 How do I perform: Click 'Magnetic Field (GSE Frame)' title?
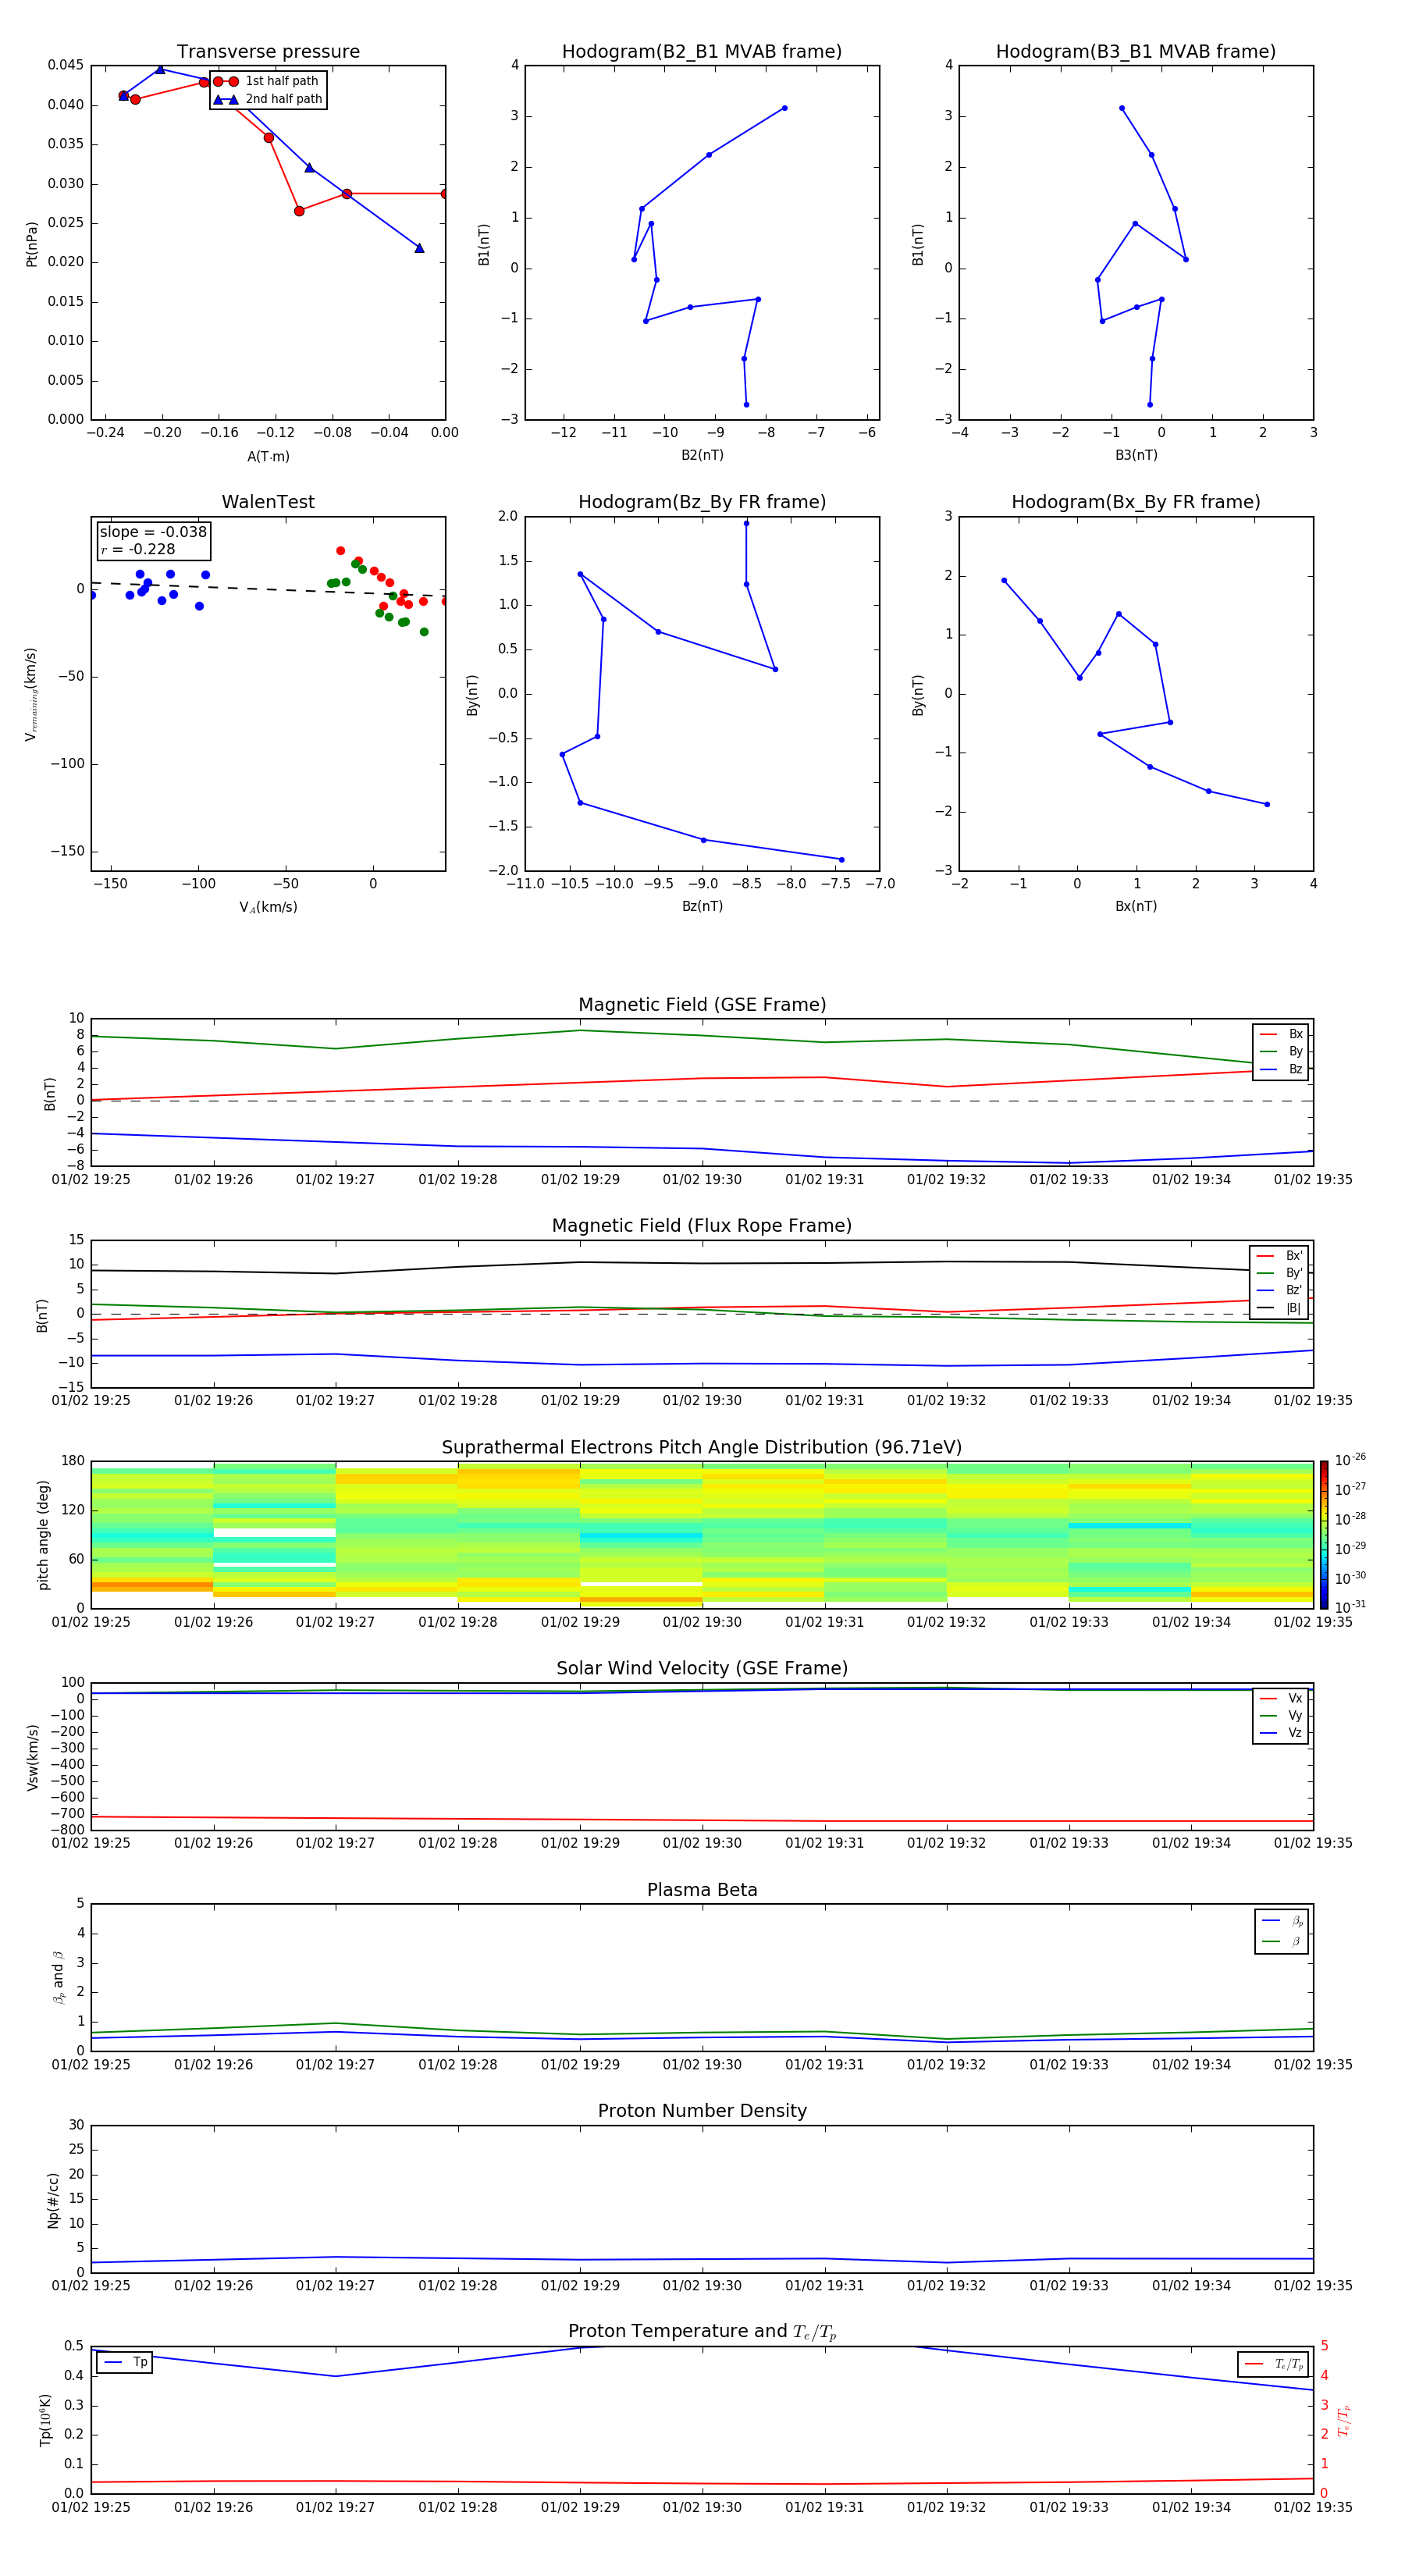pyautogui.click(x=702, y=1005)
